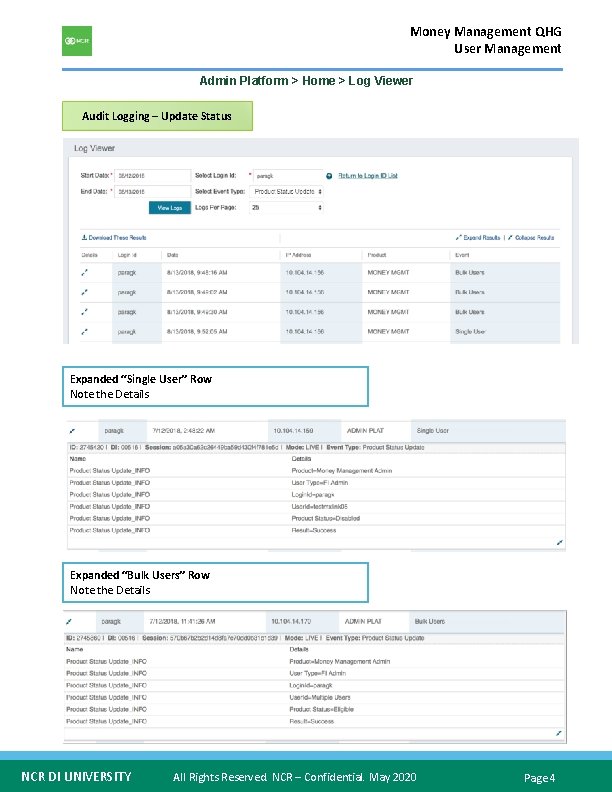Image resolution: width=612 pixels, height=792 pixels.
Task: Click 'User Type=FI Admin' in Single User details
Action: click(320, 483)
